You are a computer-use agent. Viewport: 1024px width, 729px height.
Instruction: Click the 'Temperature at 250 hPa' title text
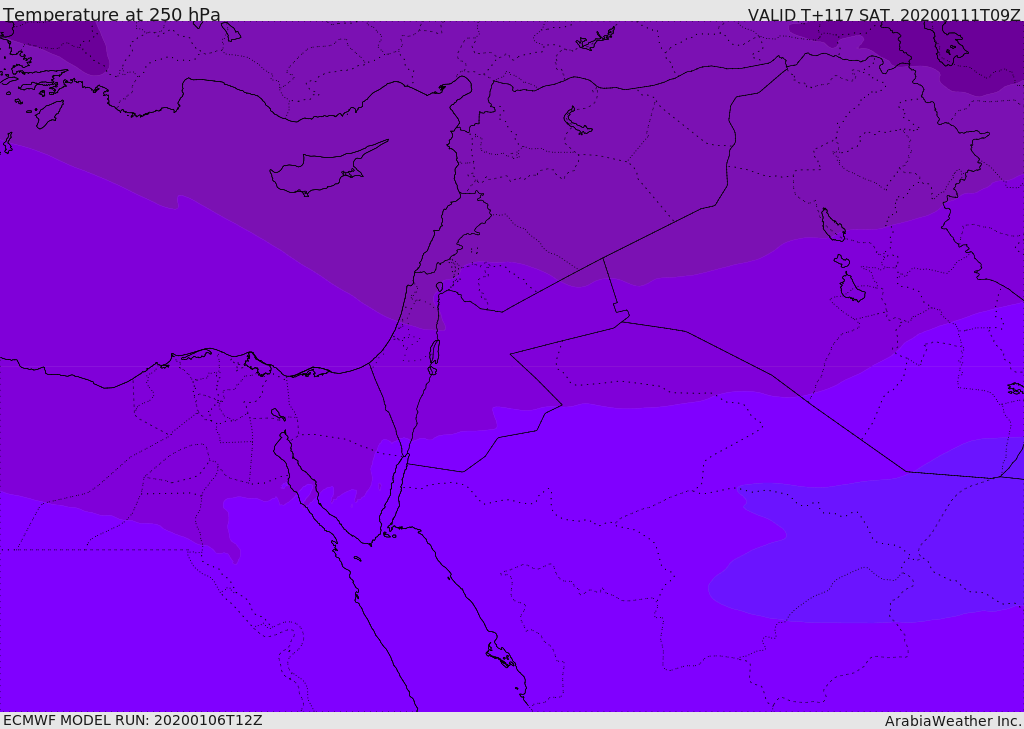112,14
